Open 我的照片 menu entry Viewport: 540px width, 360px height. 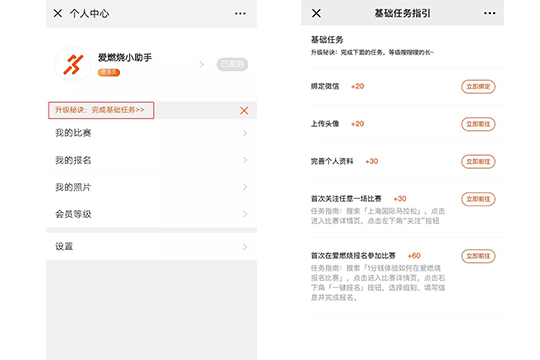(152, 187)
